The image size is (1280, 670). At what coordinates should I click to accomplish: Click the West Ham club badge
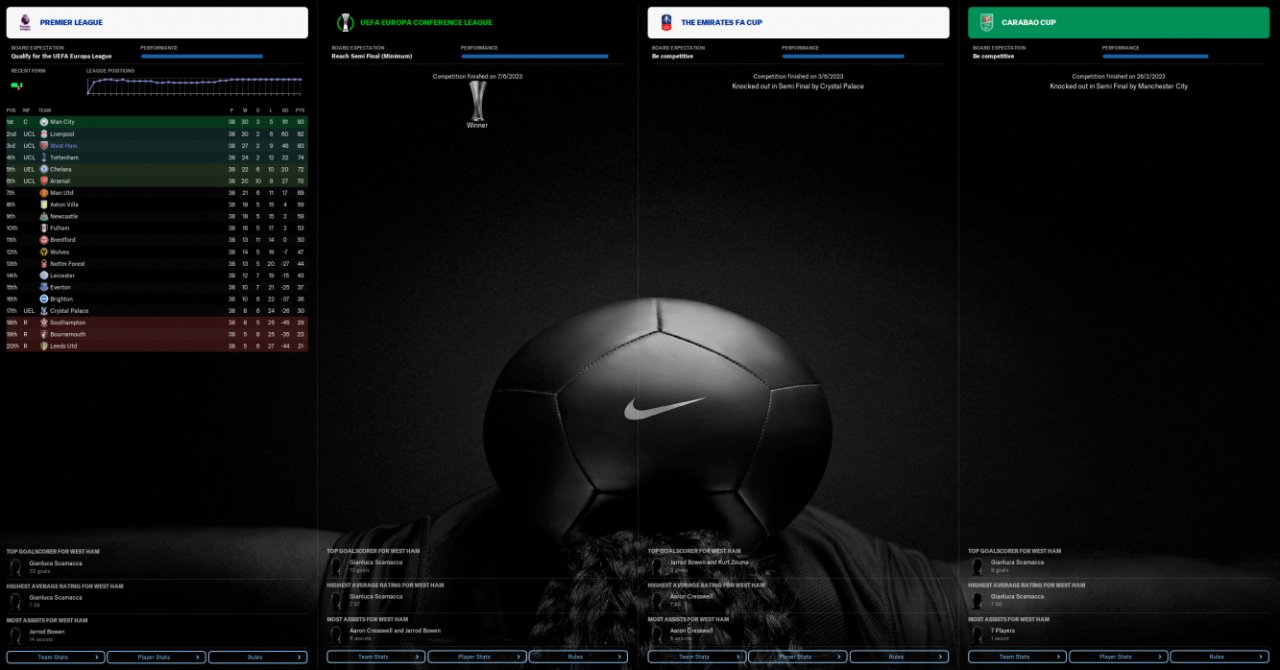pyautogui.click(x=44, y=145)
